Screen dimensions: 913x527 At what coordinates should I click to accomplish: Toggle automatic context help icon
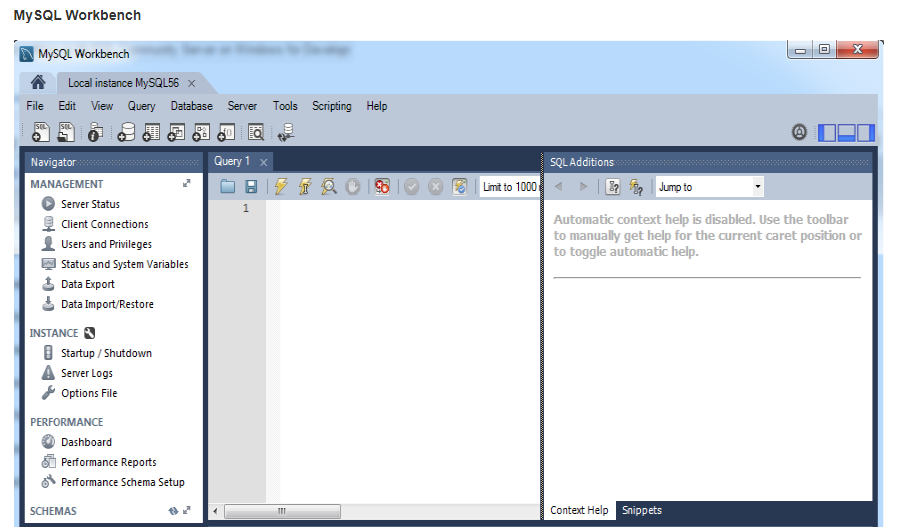pos(636,187)
